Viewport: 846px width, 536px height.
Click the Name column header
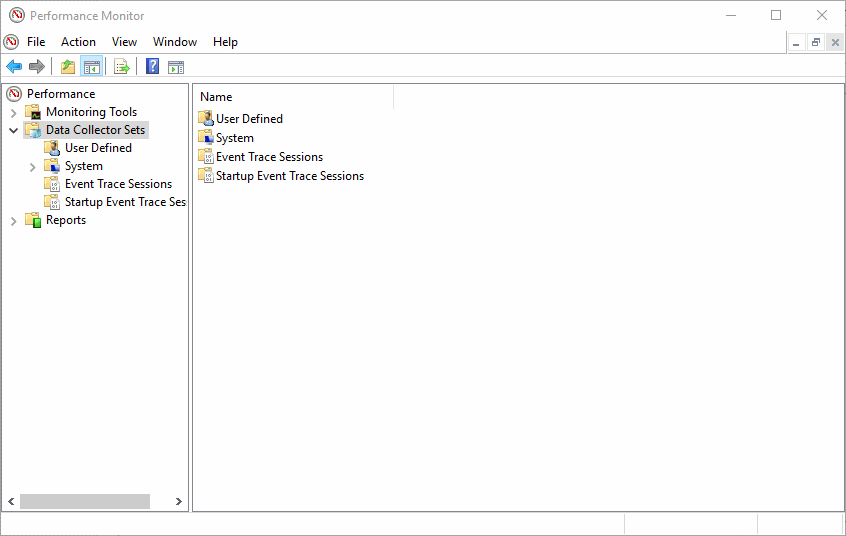click(216, 97)
